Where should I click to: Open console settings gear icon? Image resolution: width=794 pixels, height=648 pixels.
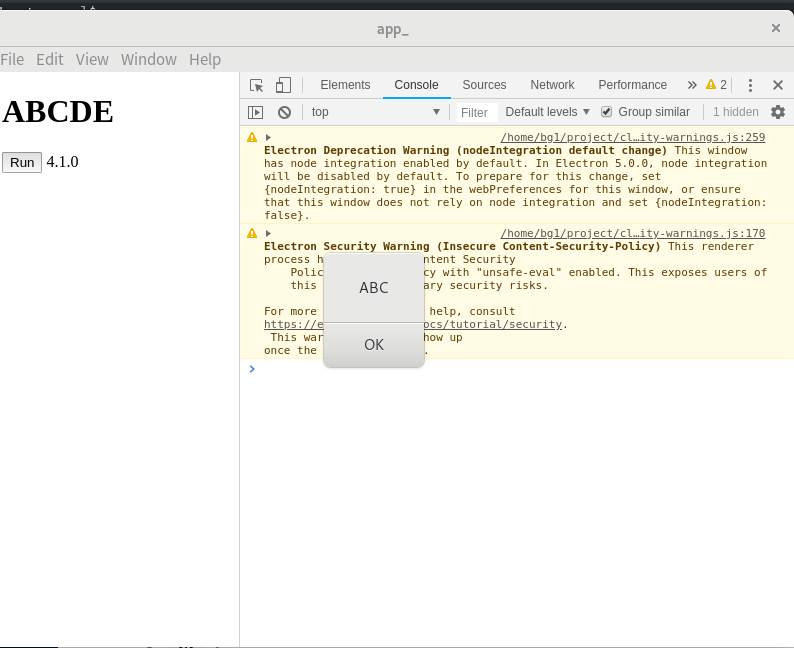(778, 112)
